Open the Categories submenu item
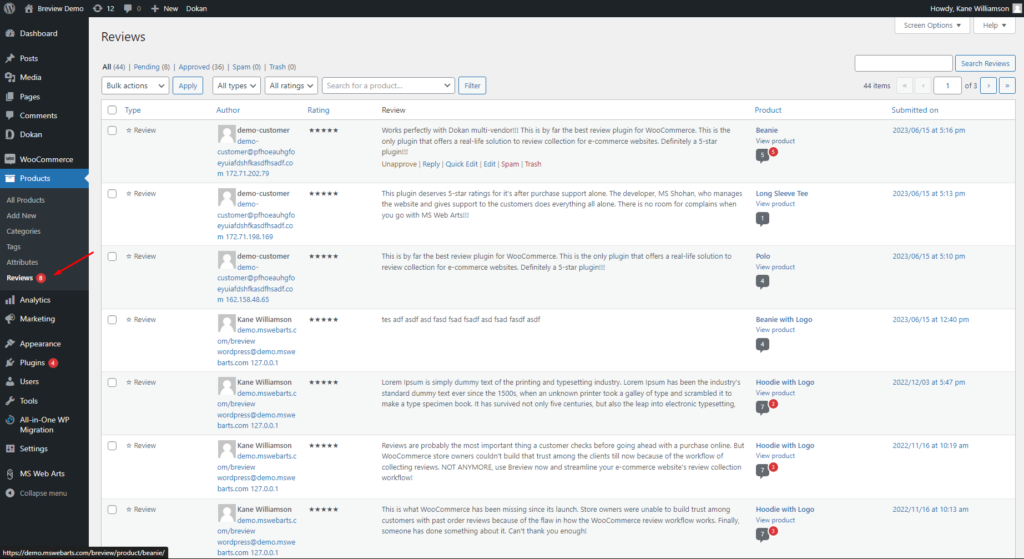The height and width of the screenshot is (559, 1024). click(24, 231)
